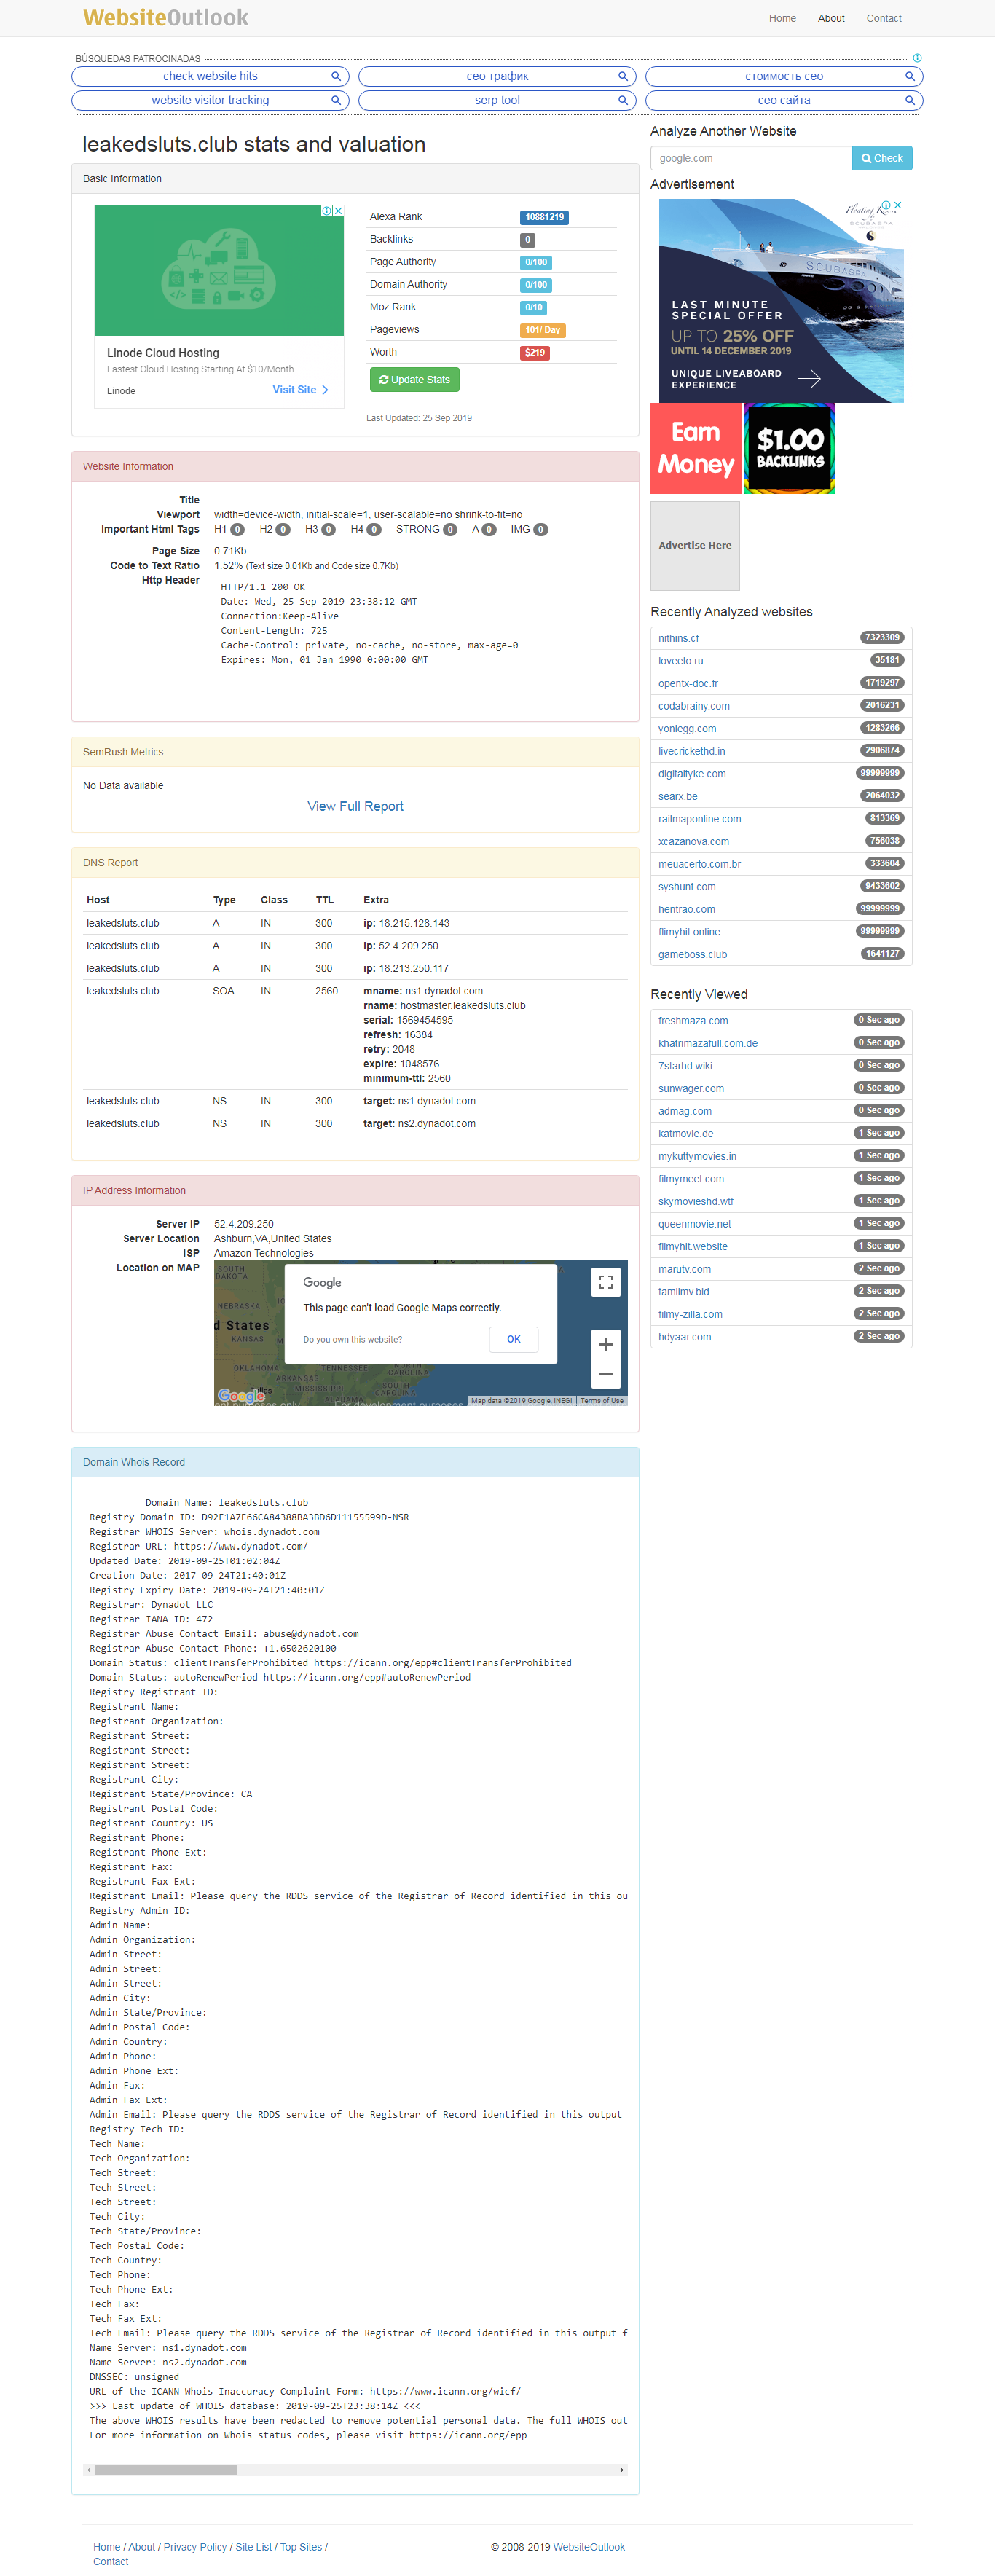995x2576 pixels.
Task: Open footer About link
Action: [141, 2547]
